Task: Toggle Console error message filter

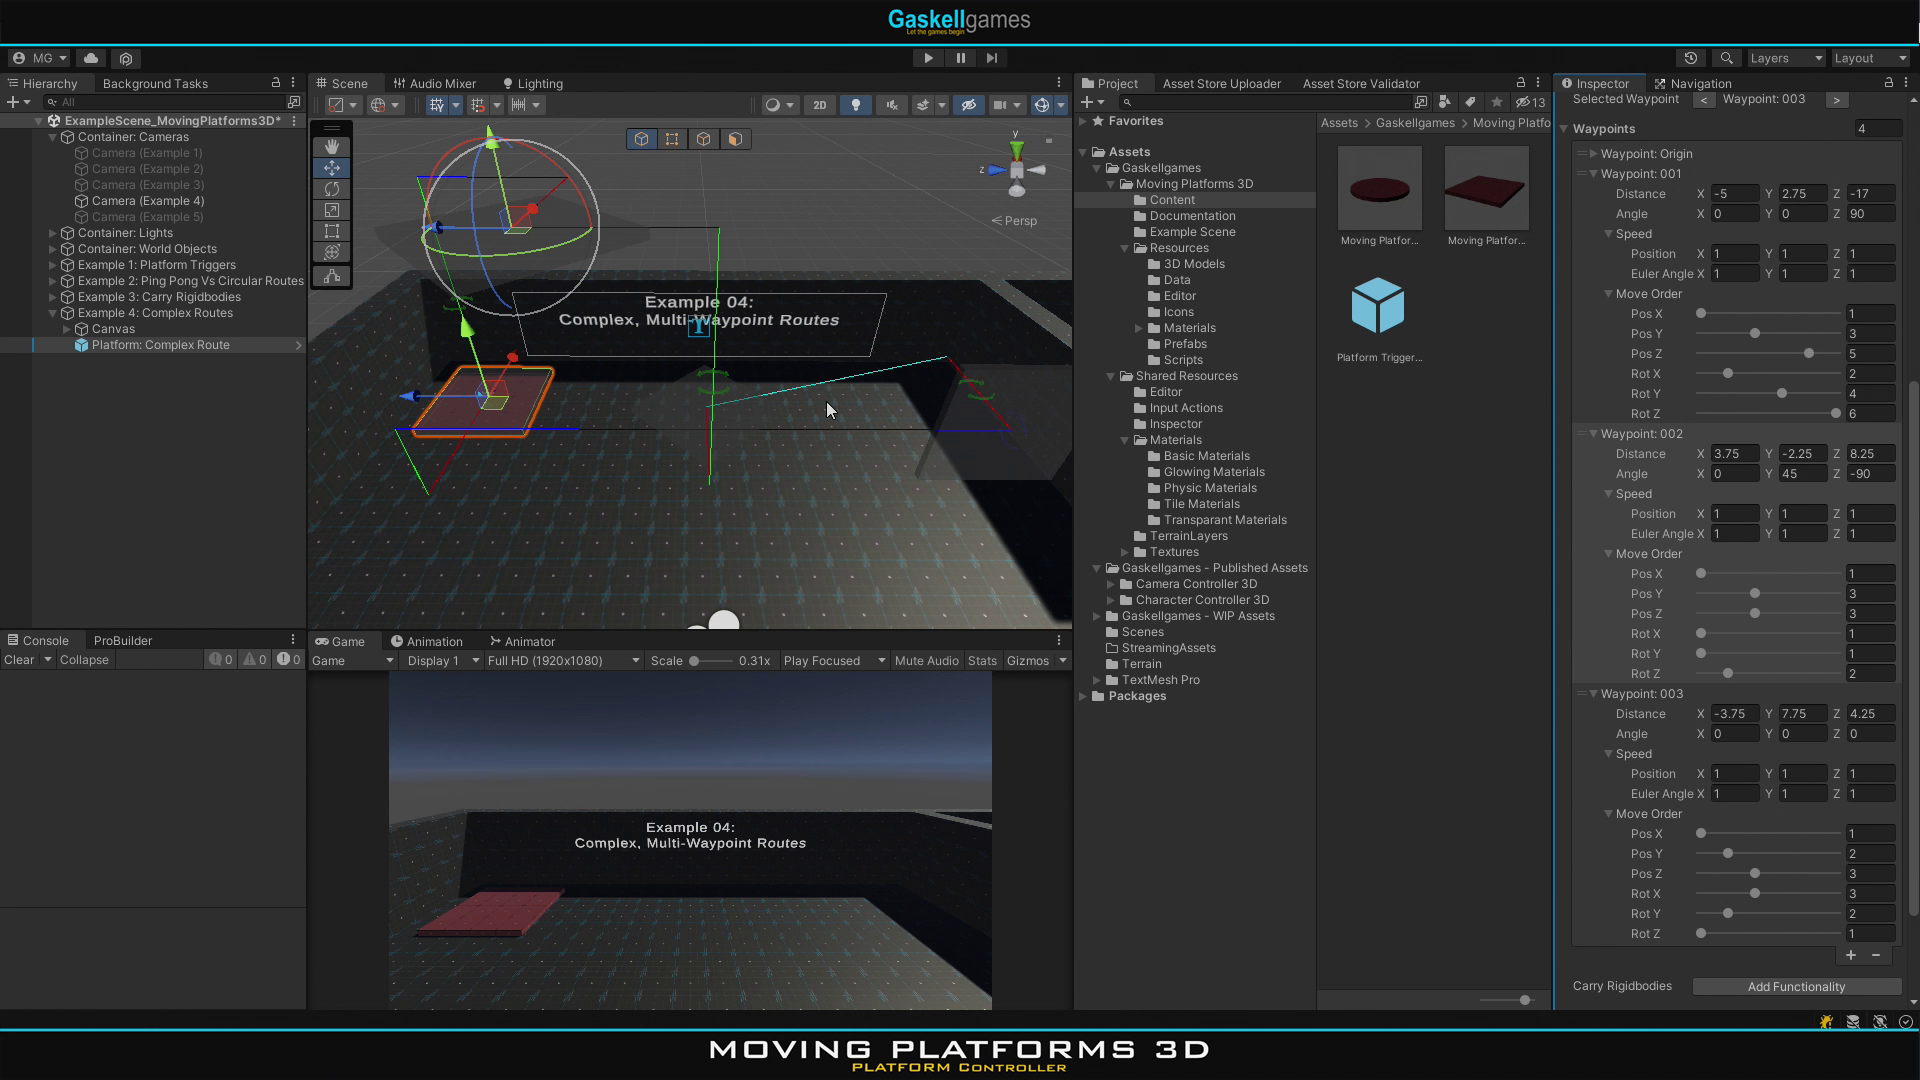Action: click(288, 660)
